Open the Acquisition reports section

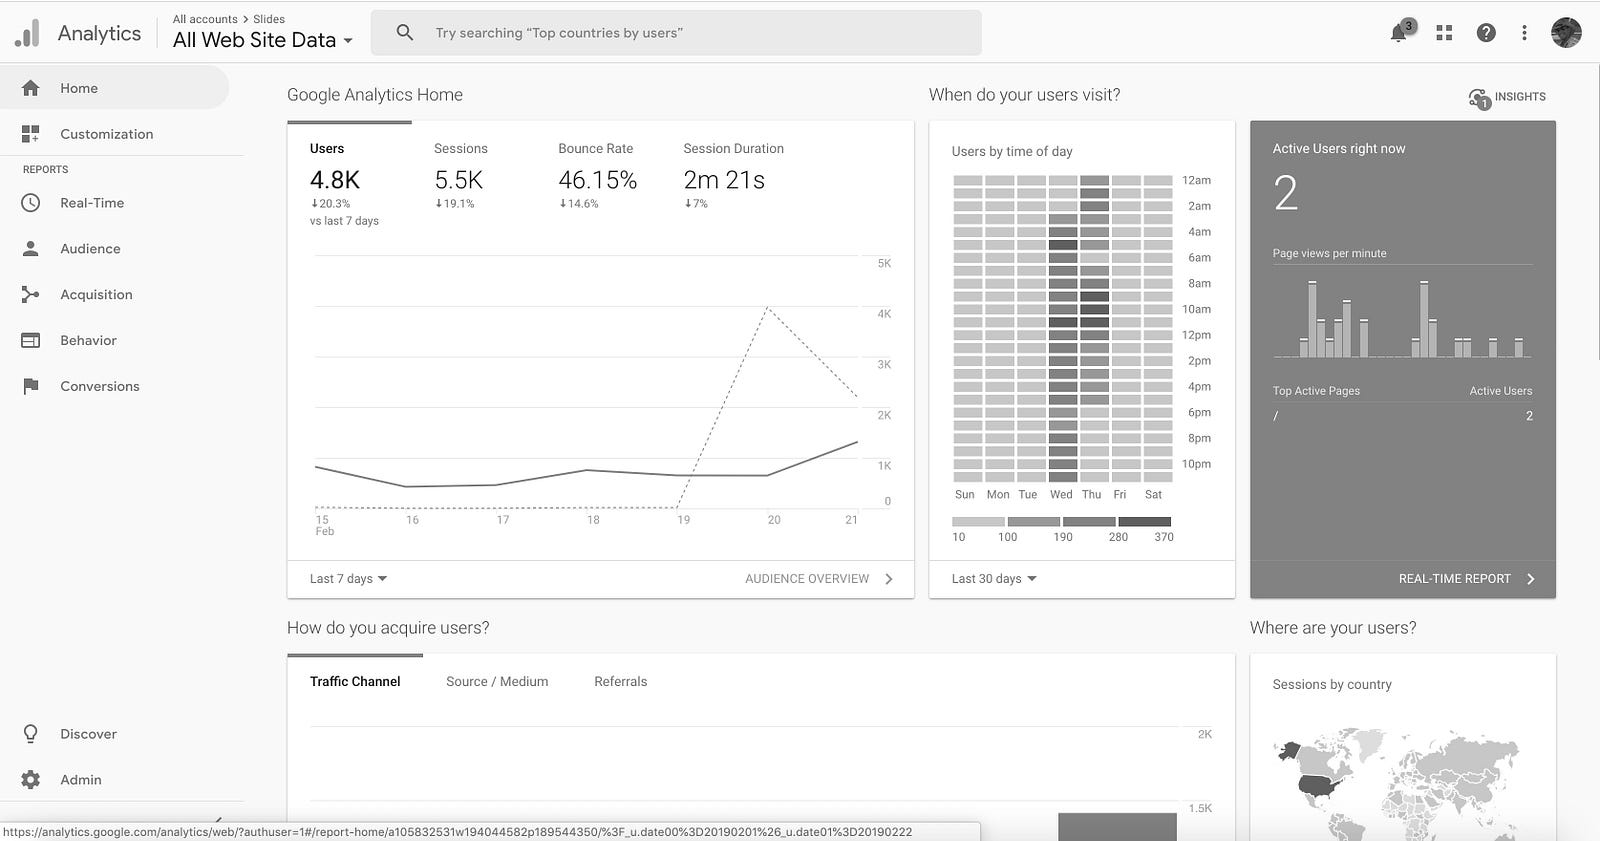114,295
